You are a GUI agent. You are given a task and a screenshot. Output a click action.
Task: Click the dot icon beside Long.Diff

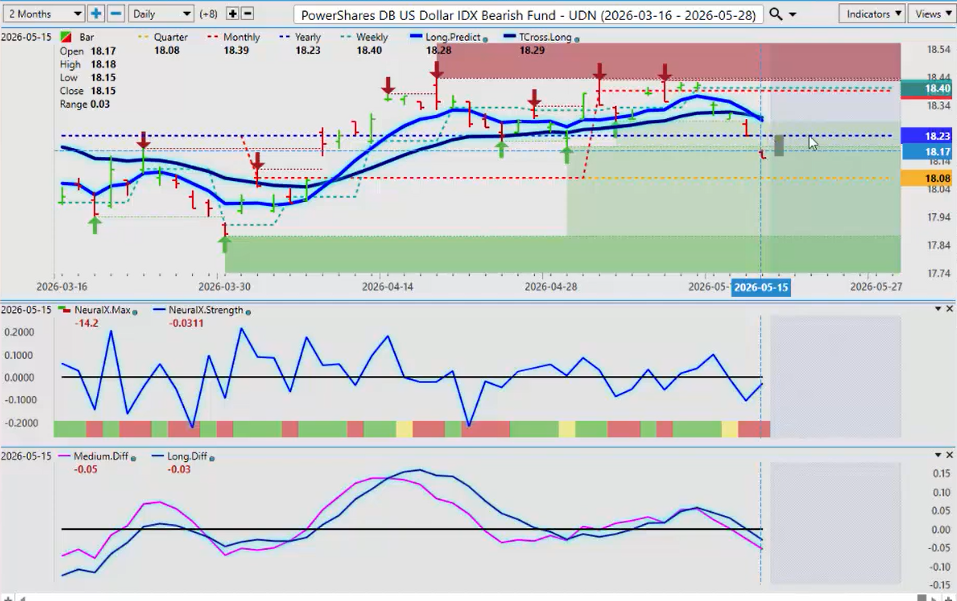coord(212,458)
